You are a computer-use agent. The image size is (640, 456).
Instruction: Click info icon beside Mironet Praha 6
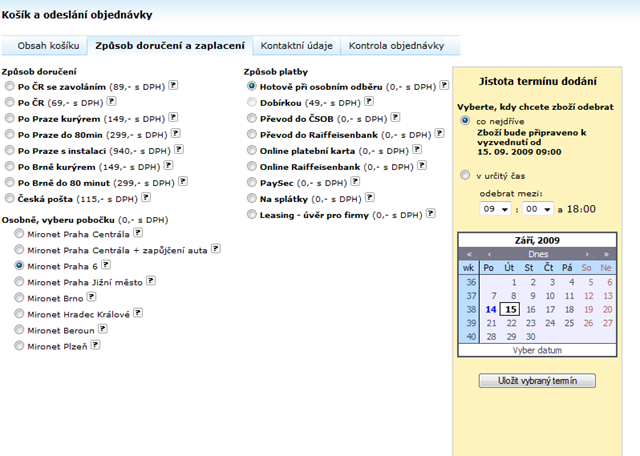pos(106,265)
